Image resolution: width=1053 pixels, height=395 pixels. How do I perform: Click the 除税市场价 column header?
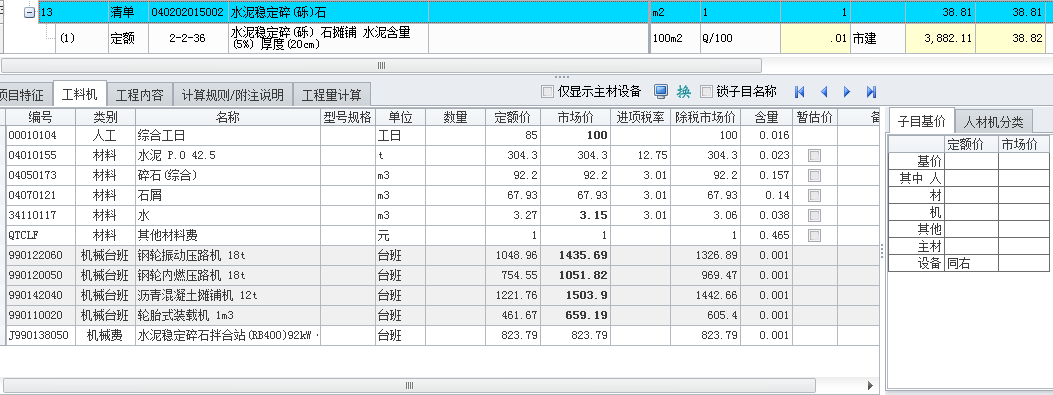705,117
